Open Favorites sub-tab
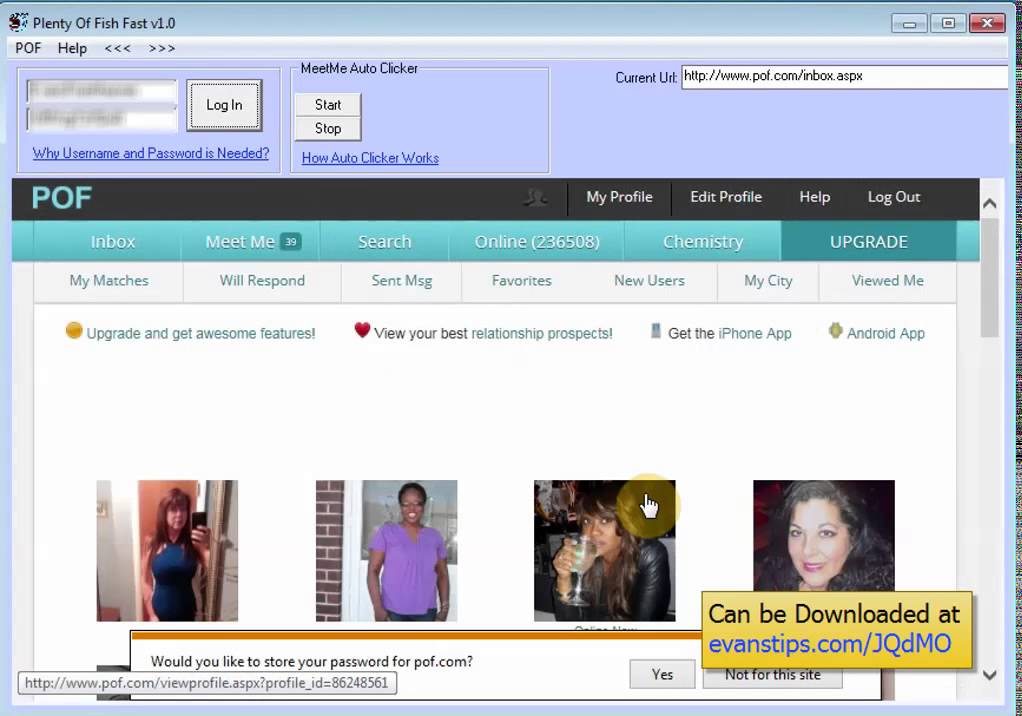1022x716 pixels. 521,281
